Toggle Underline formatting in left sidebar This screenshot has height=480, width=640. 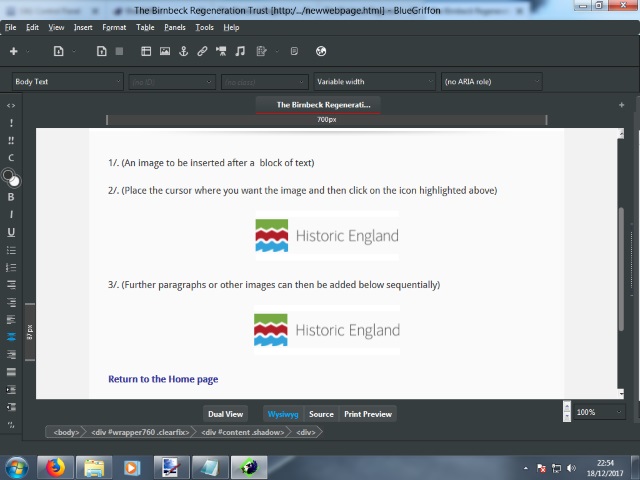point(11,233)
